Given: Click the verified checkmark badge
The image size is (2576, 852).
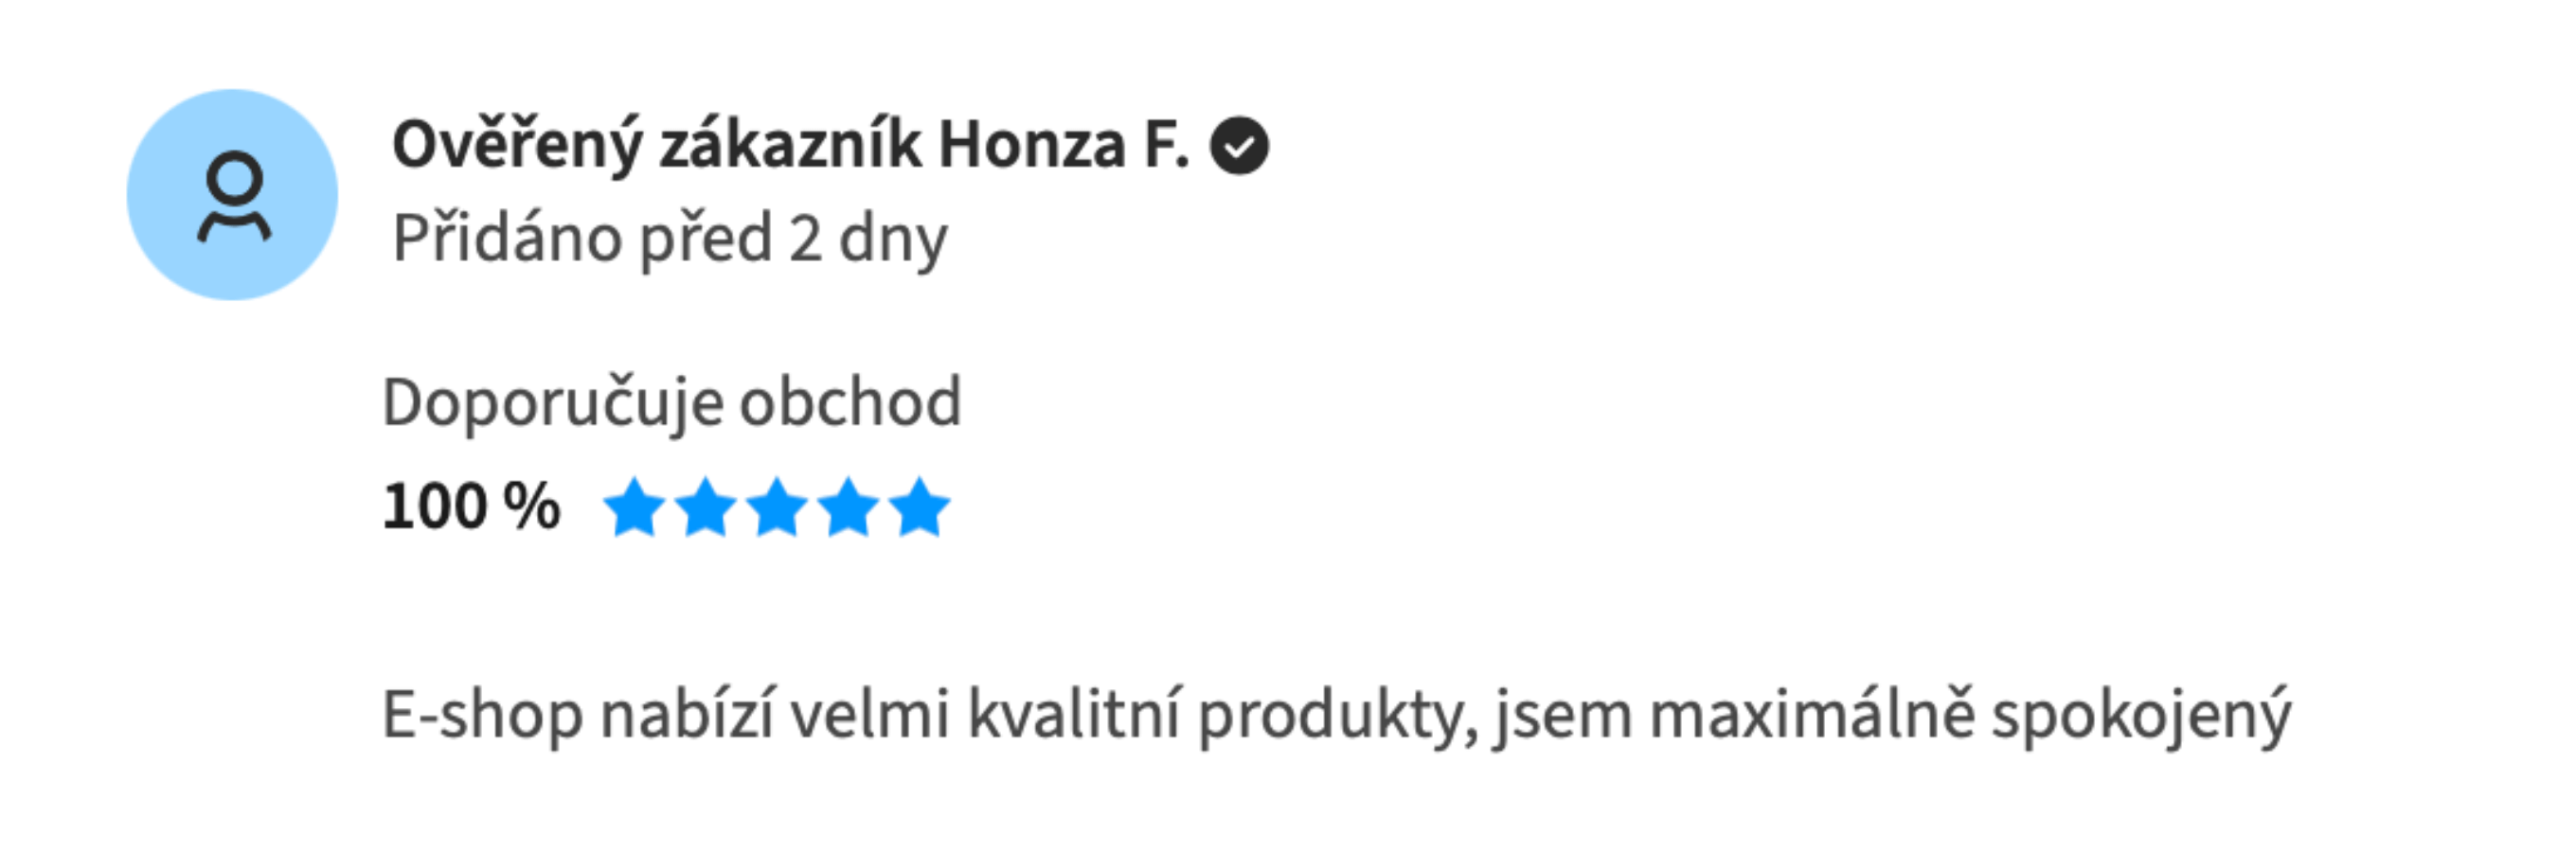Looking at the screenshot, I should point(1239,146).
